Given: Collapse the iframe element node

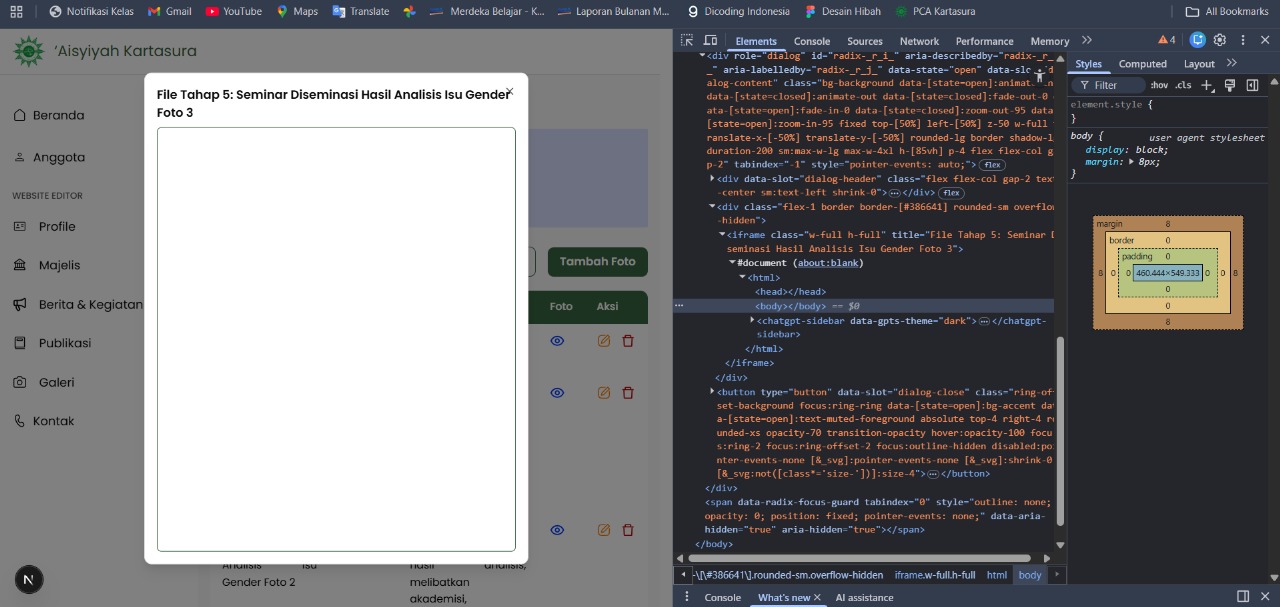Looking at the screenshot, I should [x=722, y=235].
